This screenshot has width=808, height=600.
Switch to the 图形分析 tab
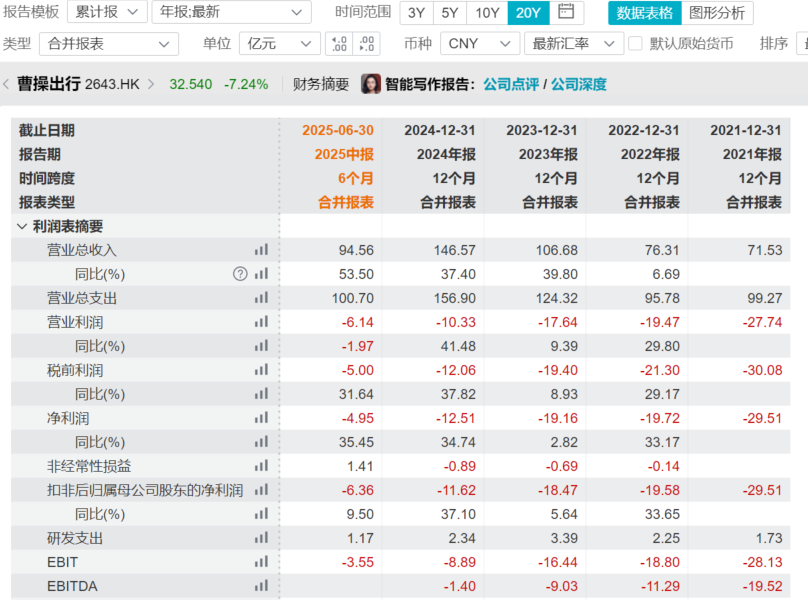point(717,13)
